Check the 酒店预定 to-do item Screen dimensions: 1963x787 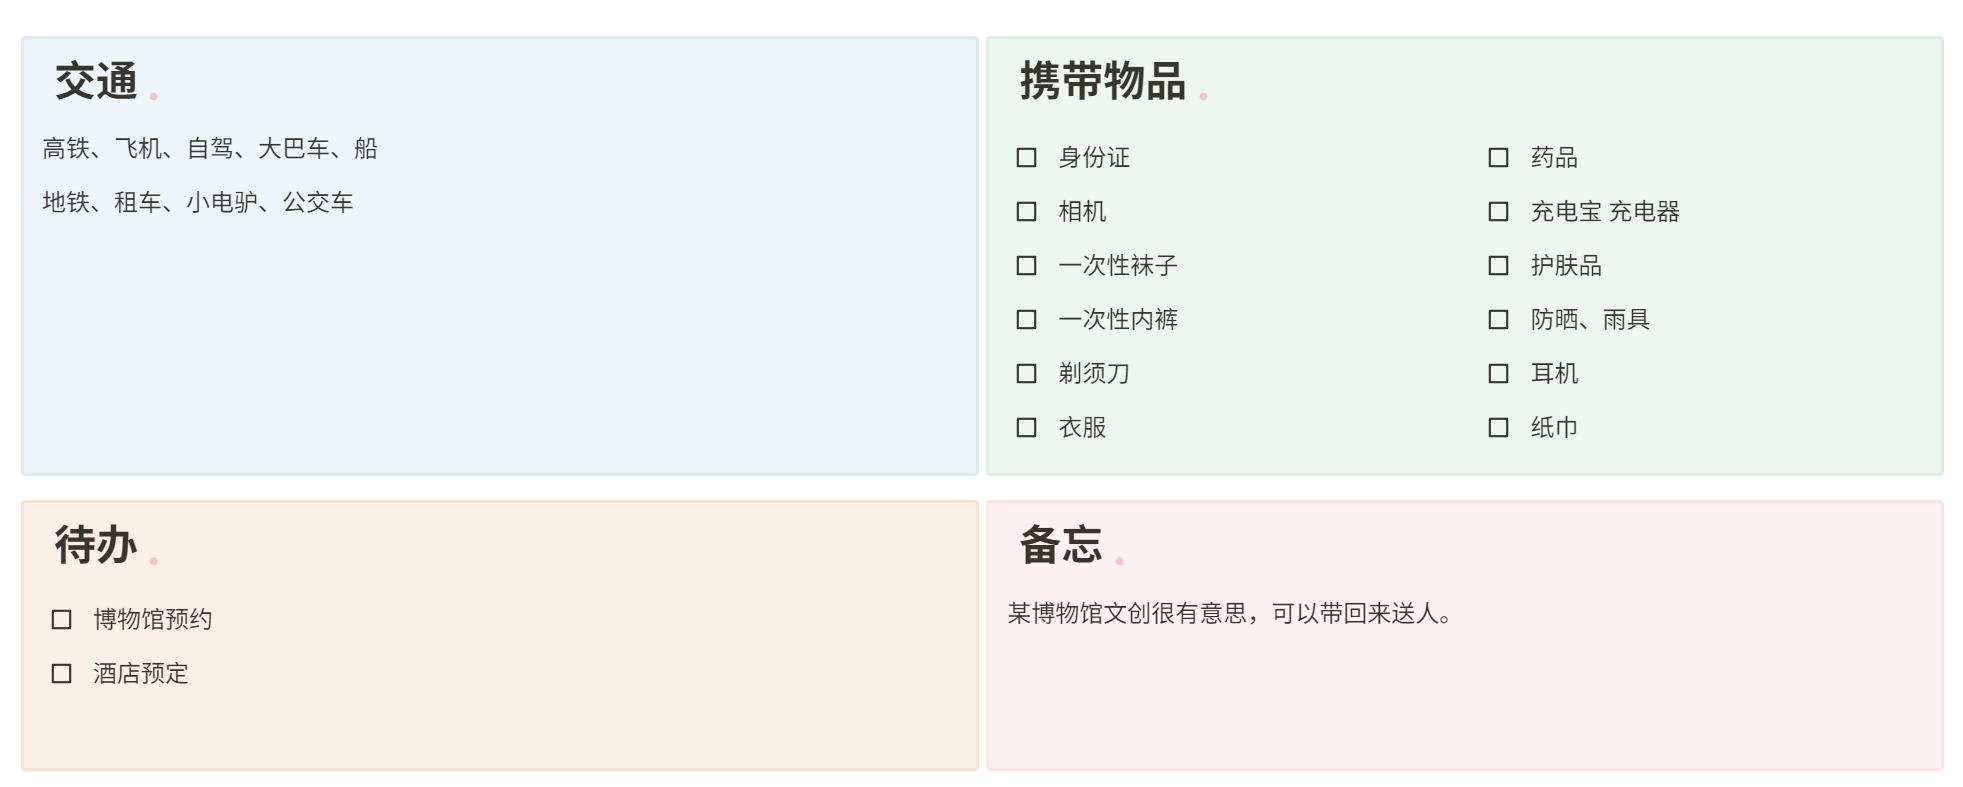[62, 674]
